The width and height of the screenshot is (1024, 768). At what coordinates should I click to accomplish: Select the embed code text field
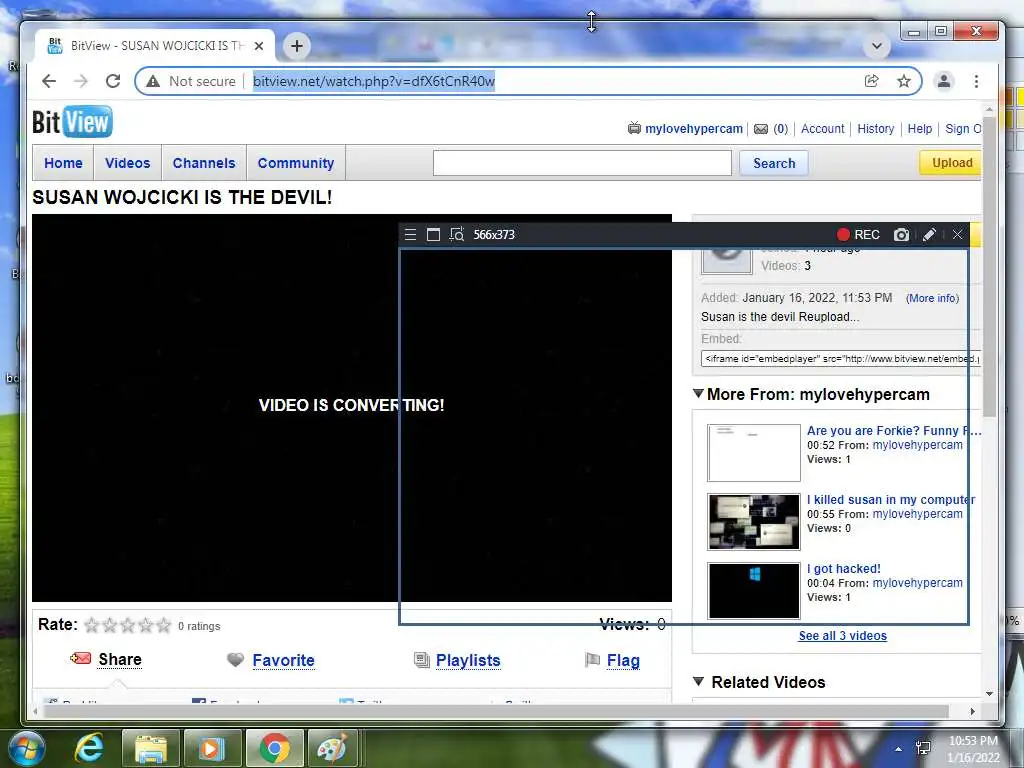coord(841,359)
